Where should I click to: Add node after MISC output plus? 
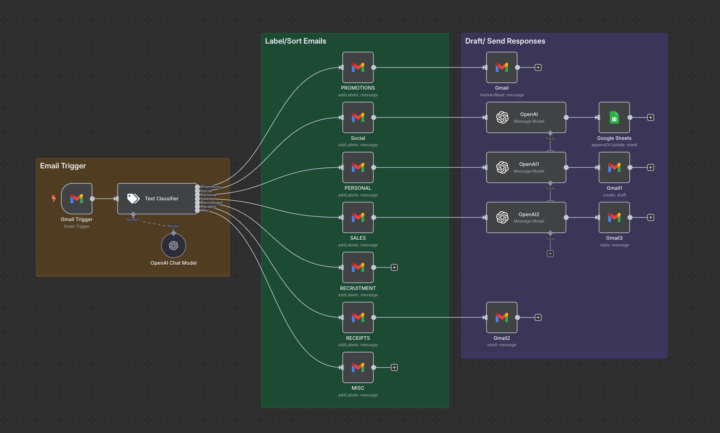pyautogui.click(x=394, y=367)
